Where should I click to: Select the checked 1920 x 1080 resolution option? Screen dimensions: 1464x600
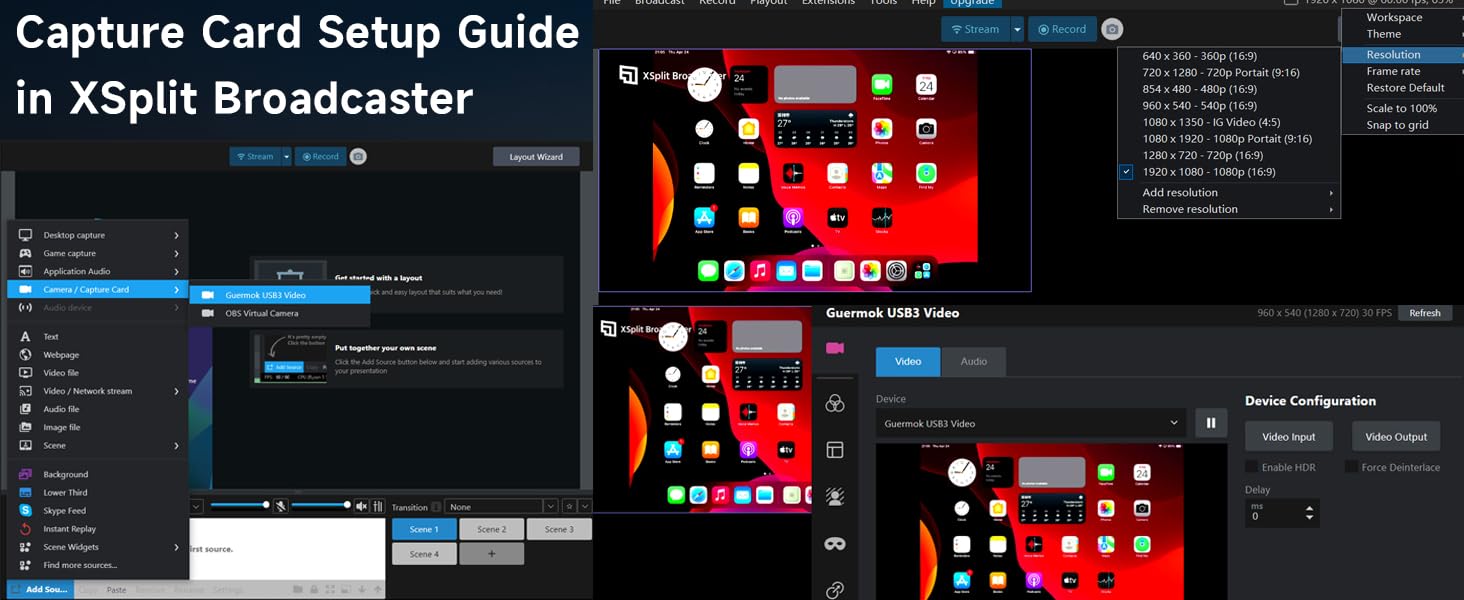(x=1208, y=172)
